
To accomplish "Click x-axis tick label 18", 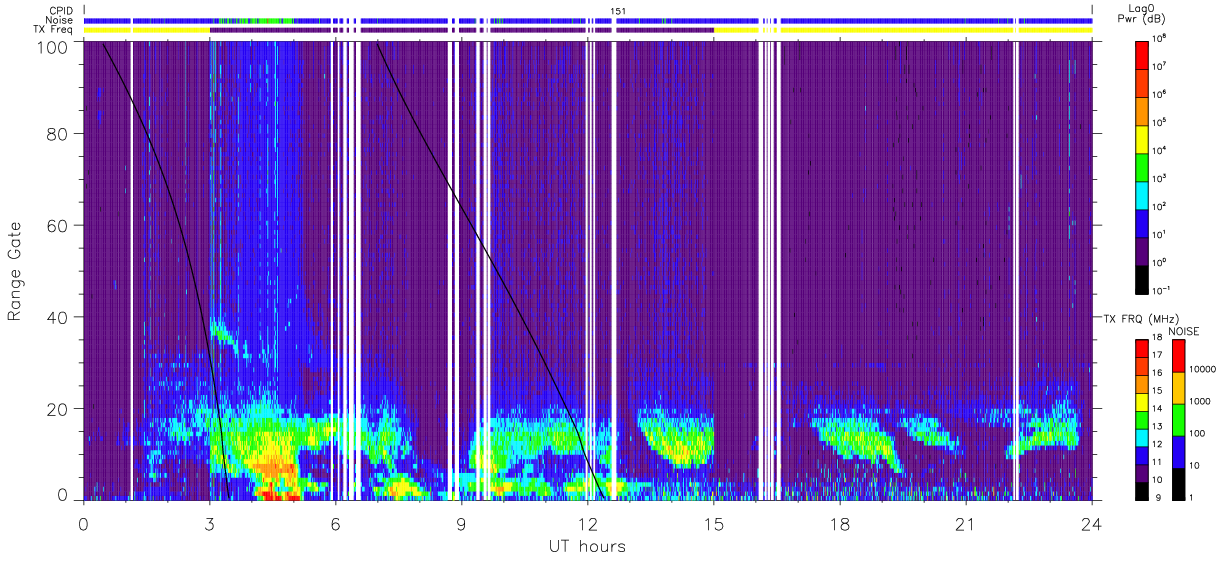I will 839,524.
